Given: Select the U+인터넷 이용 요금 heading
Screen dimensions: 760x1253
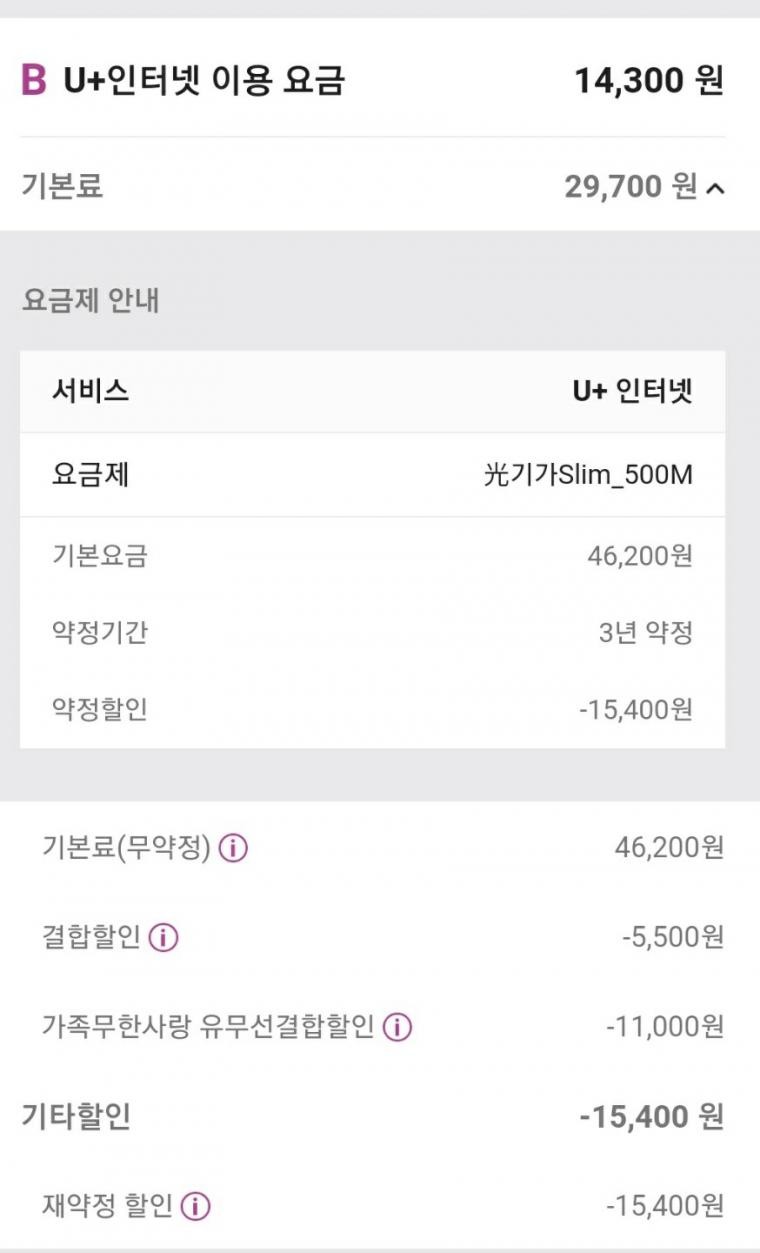Looking at the screenshot, I should click(204, 80).
